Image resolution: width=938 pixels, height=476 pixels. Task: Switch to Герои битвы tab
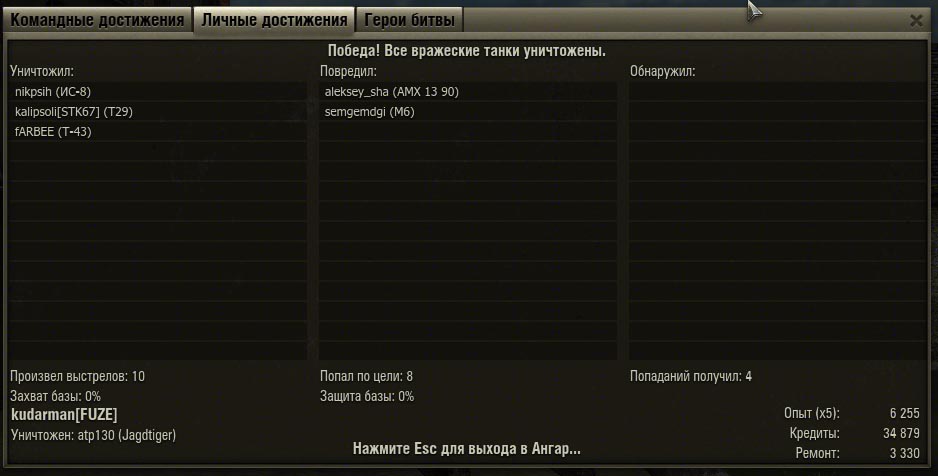click(410, 20)
